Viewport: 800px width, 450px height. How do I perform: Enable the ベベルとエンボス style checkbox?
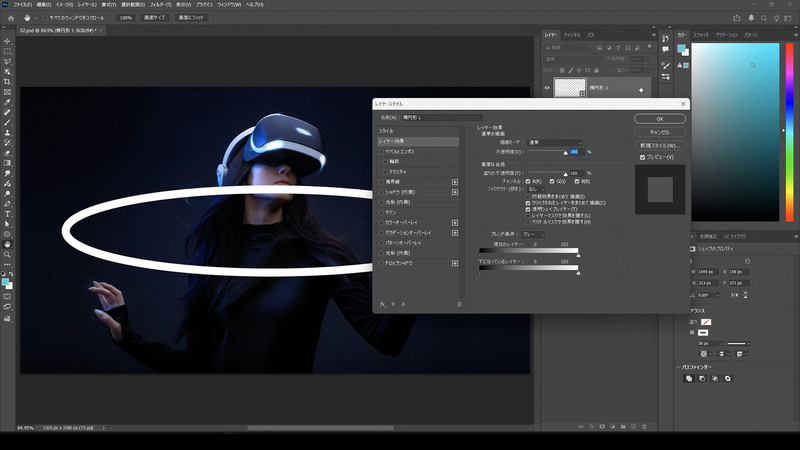coord(381,150)
